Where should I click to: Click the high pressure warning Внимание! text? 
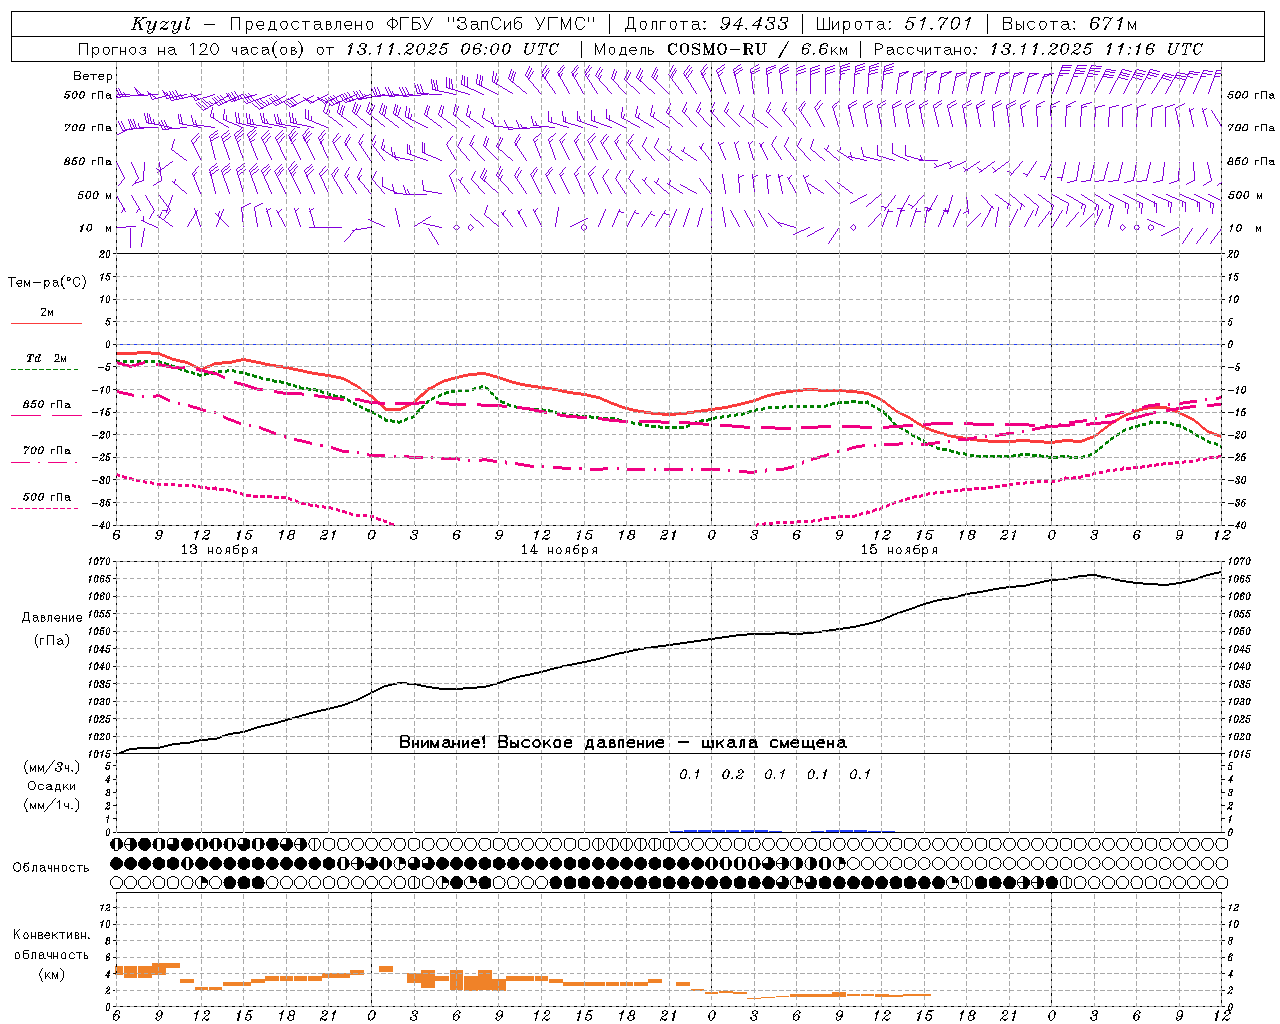click(622, 743)
